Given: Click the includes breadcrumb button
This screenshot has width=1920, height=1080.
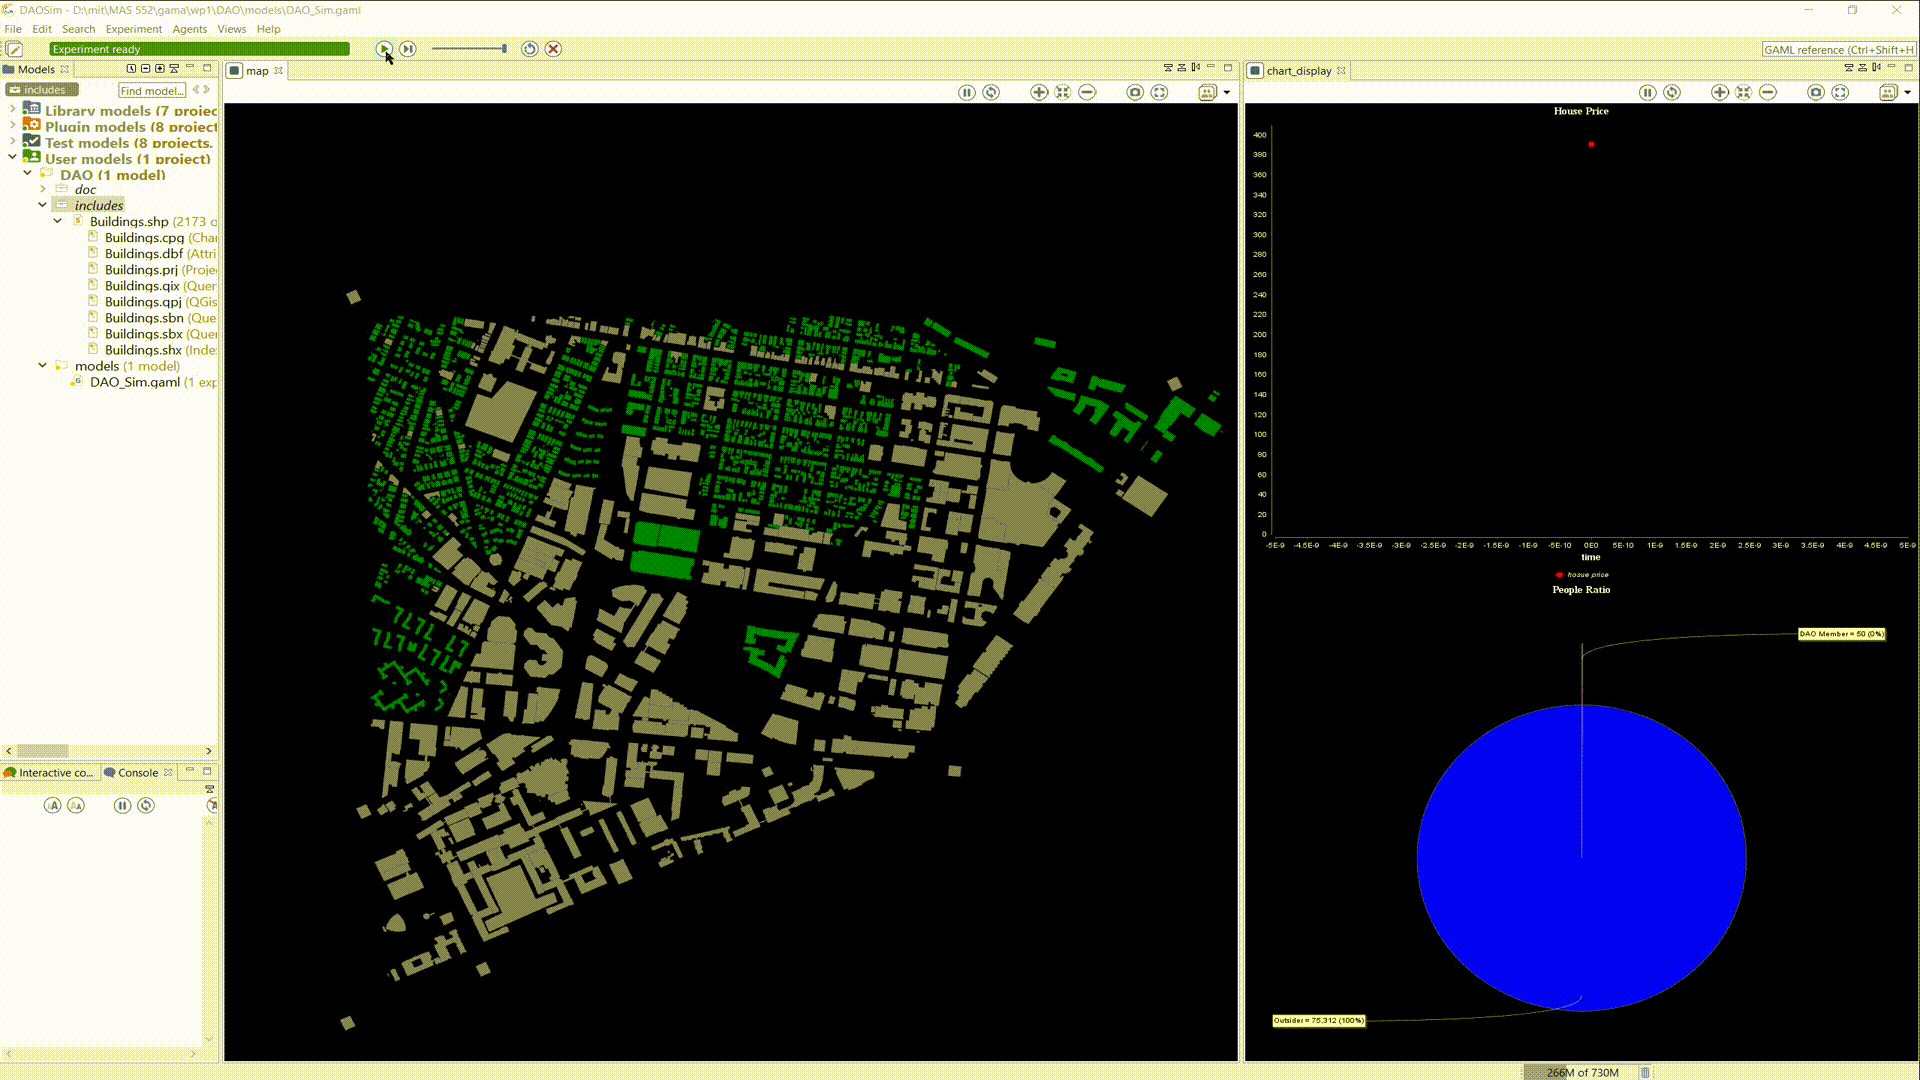Looking at the screenshot, I should tap(41, 90).
